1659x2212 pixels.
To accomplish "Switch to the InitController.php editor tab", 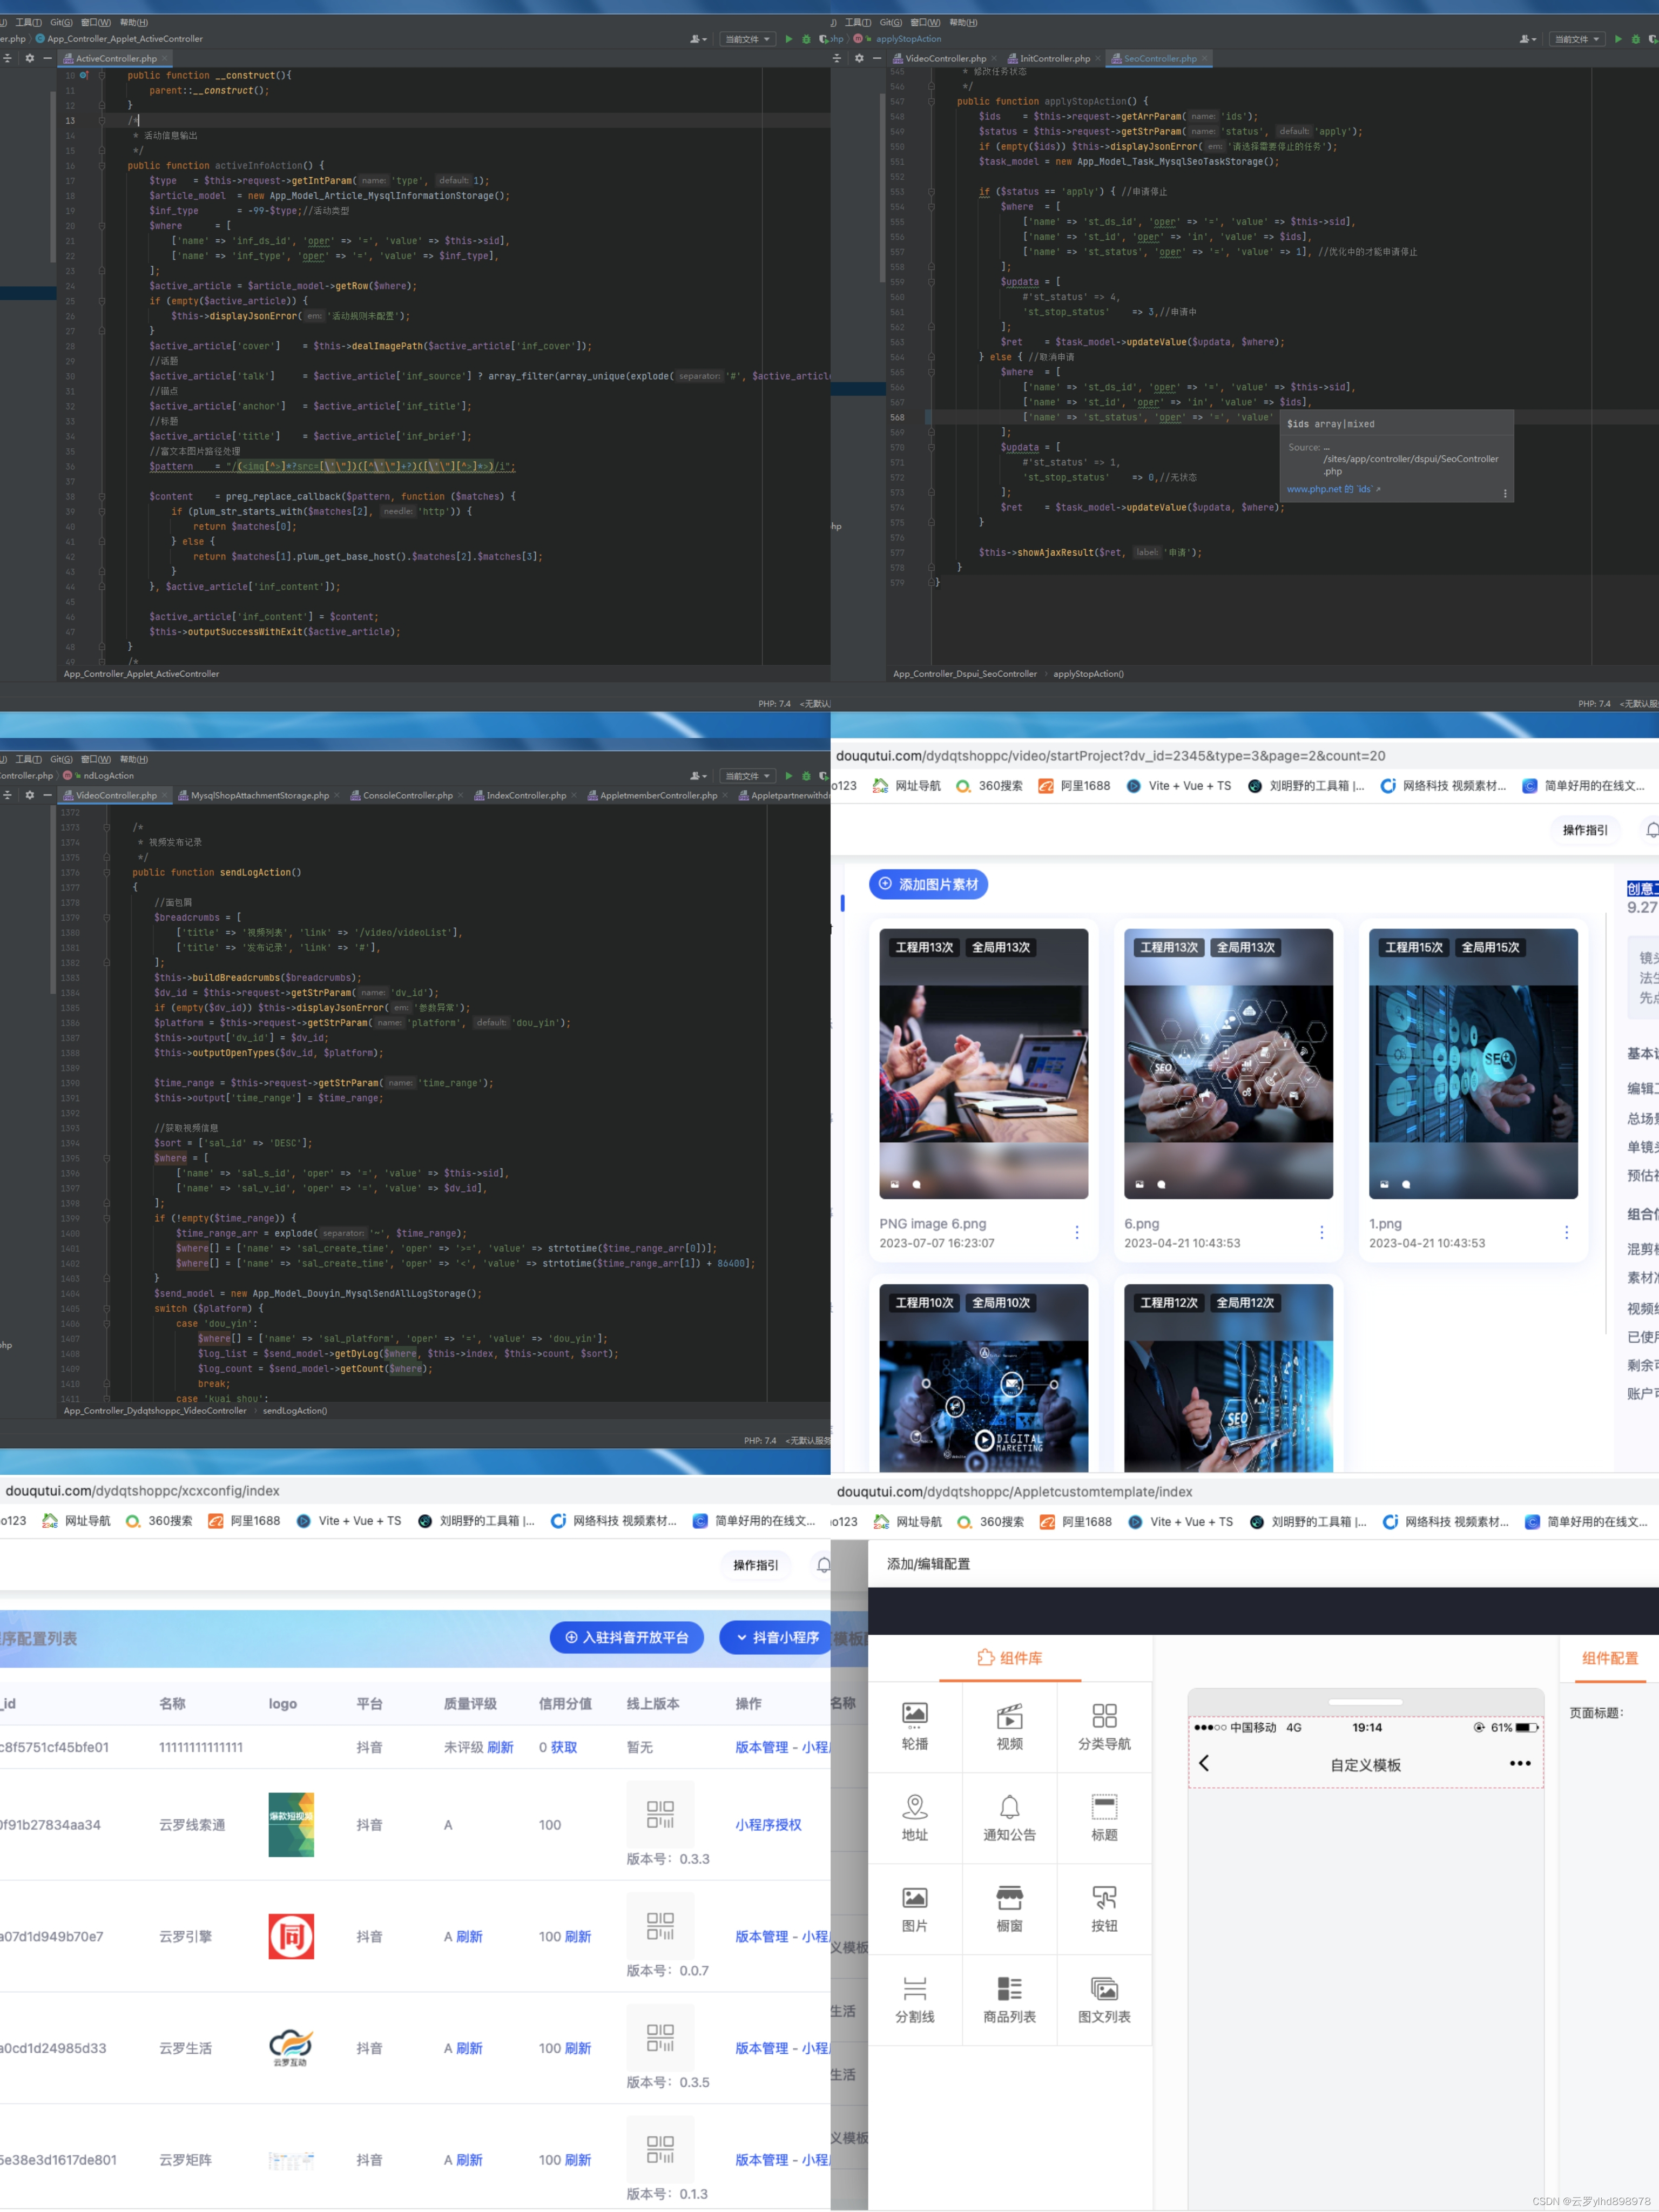I will tap(1054, 58).
